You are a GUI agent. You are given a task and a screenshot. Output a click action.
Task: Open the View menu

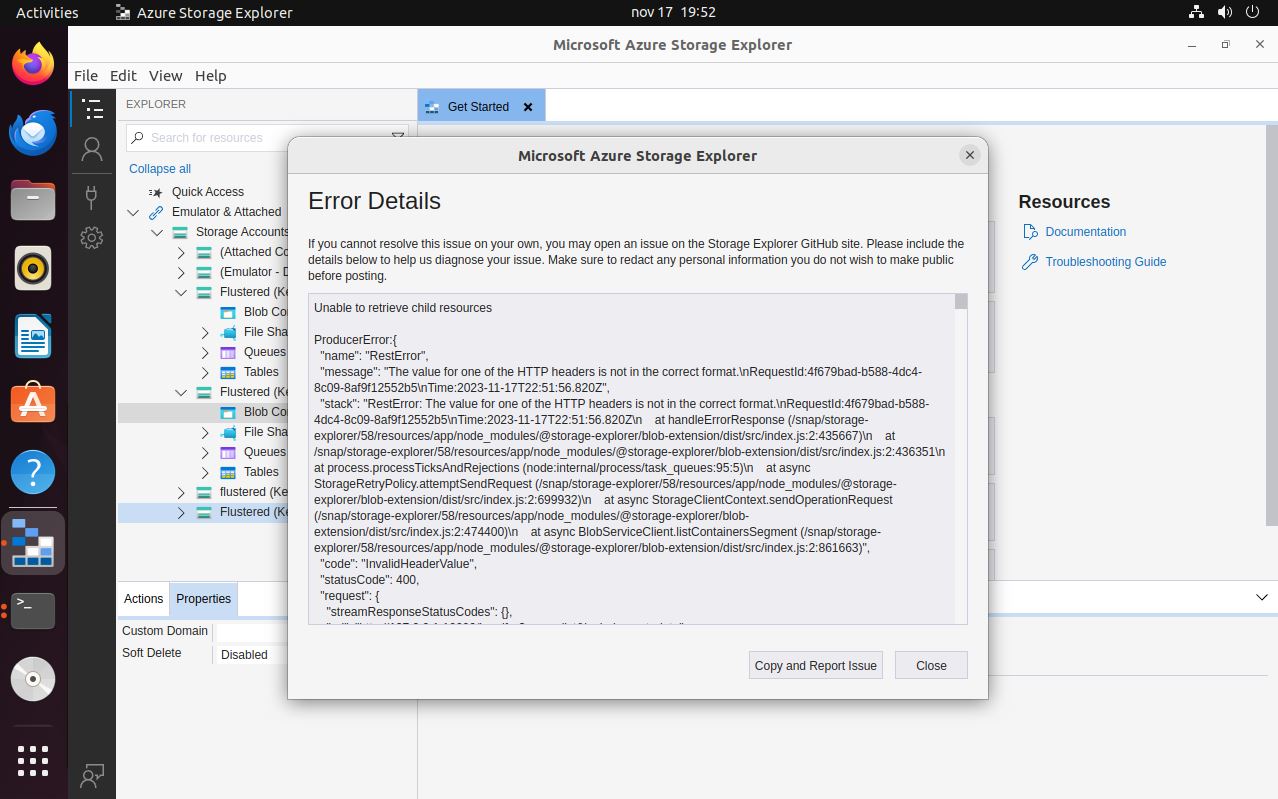click(165, 75)
